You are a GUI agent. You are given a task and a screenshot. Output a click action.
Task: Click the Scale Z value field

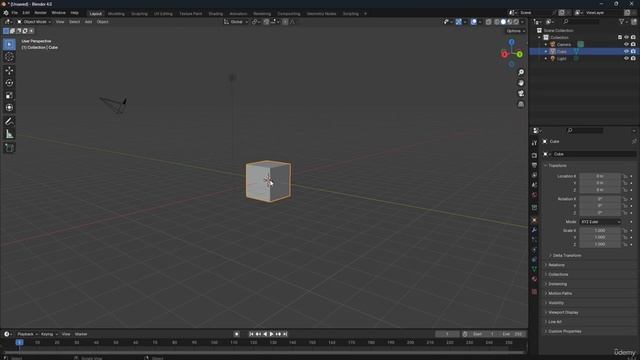pos(600,244)
